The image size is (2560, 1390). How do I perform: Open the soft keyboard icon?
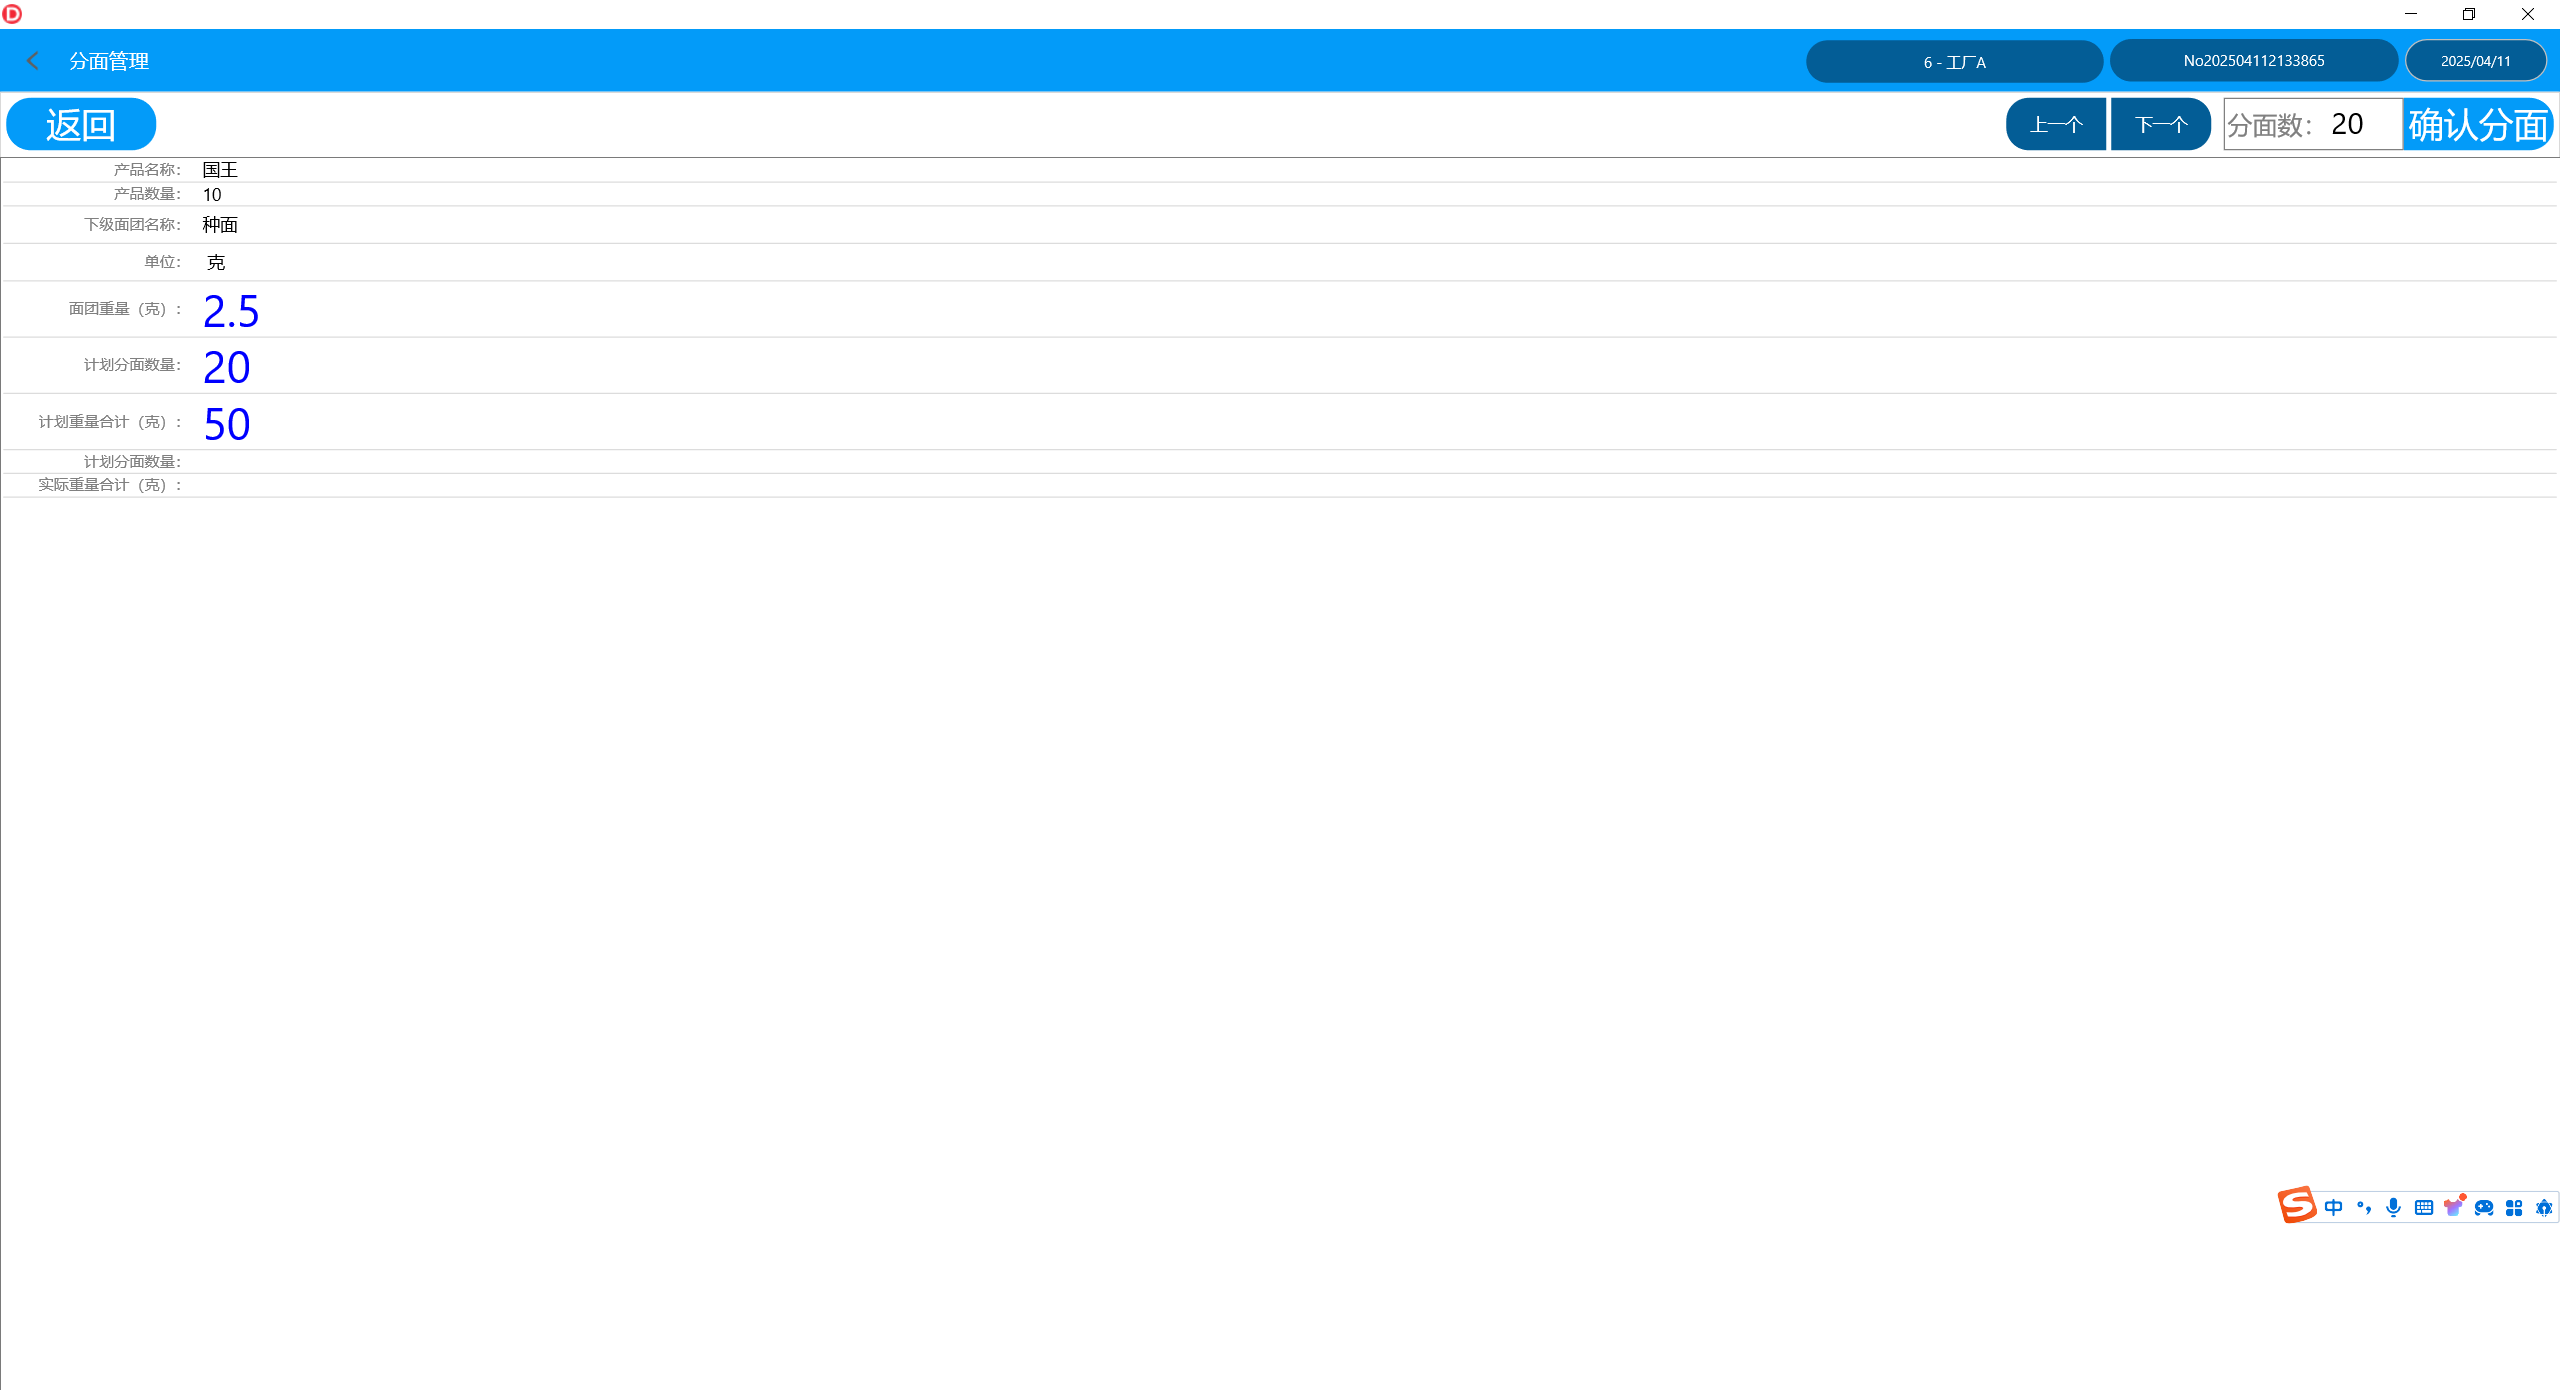coord(2423,1207)
